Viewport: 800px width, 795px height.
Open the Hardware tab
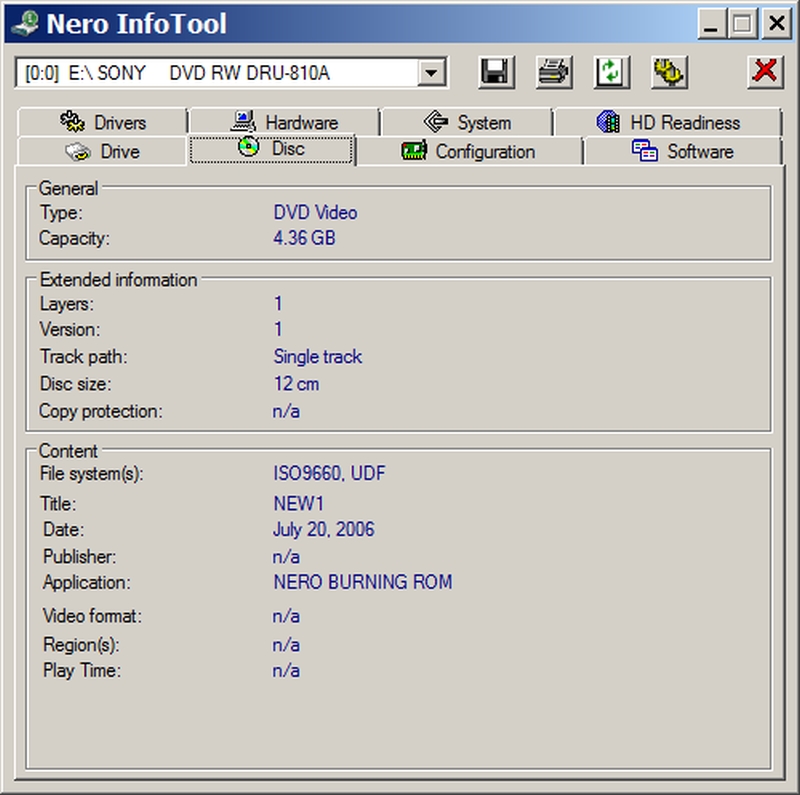pos(285,122)
